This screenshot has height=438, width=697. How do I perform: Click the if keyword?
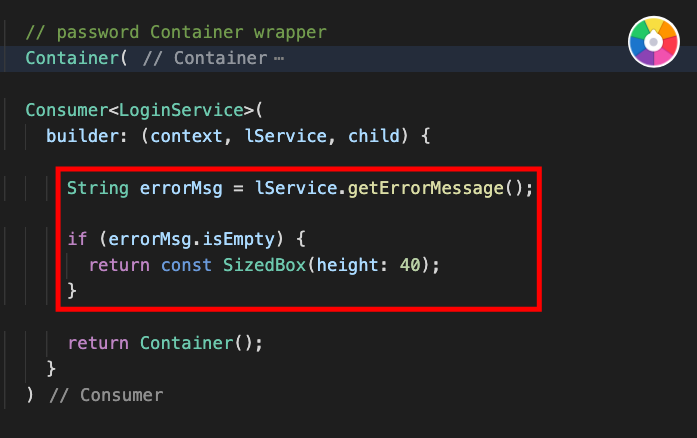(77, 239)
